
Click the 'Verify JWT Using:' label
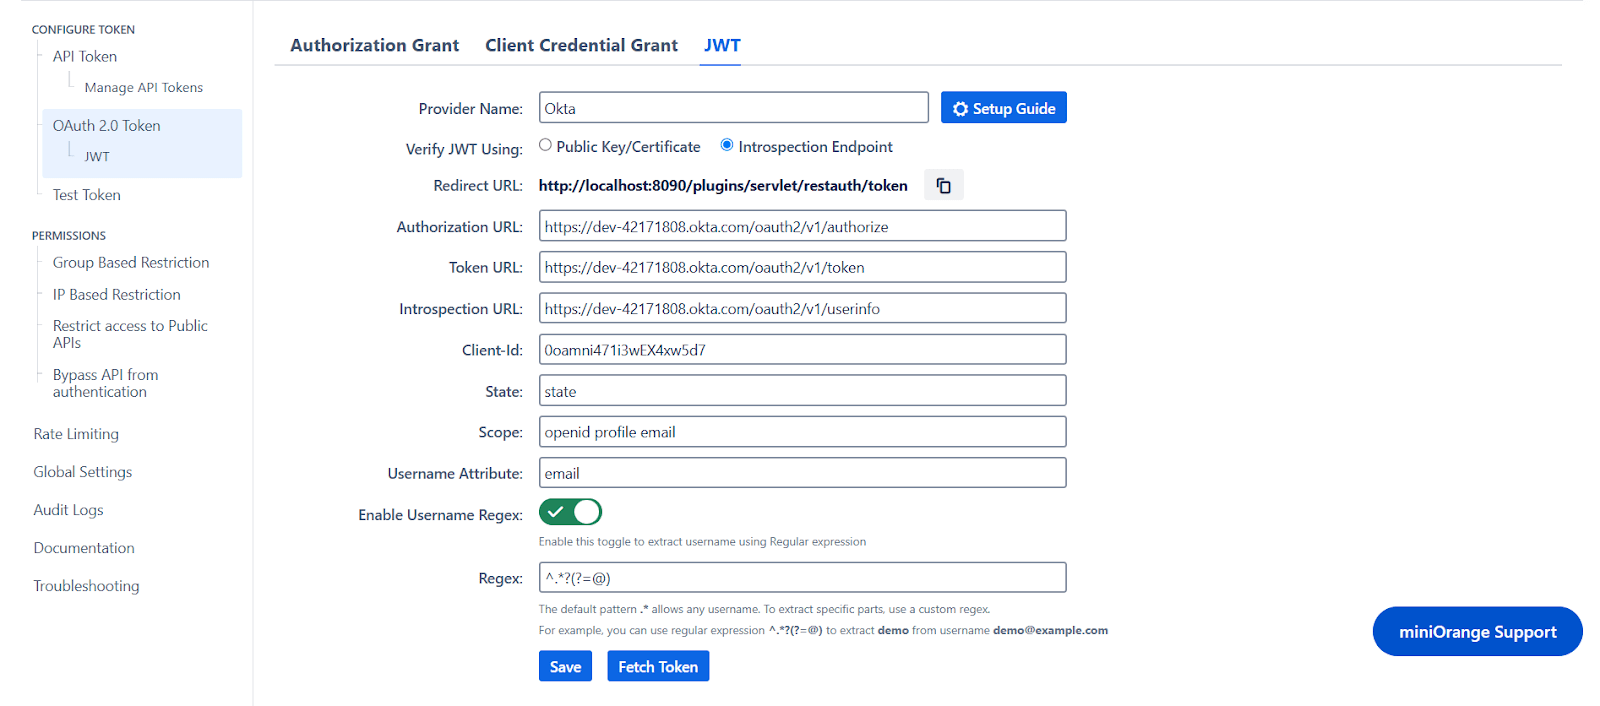pos(464,149)
